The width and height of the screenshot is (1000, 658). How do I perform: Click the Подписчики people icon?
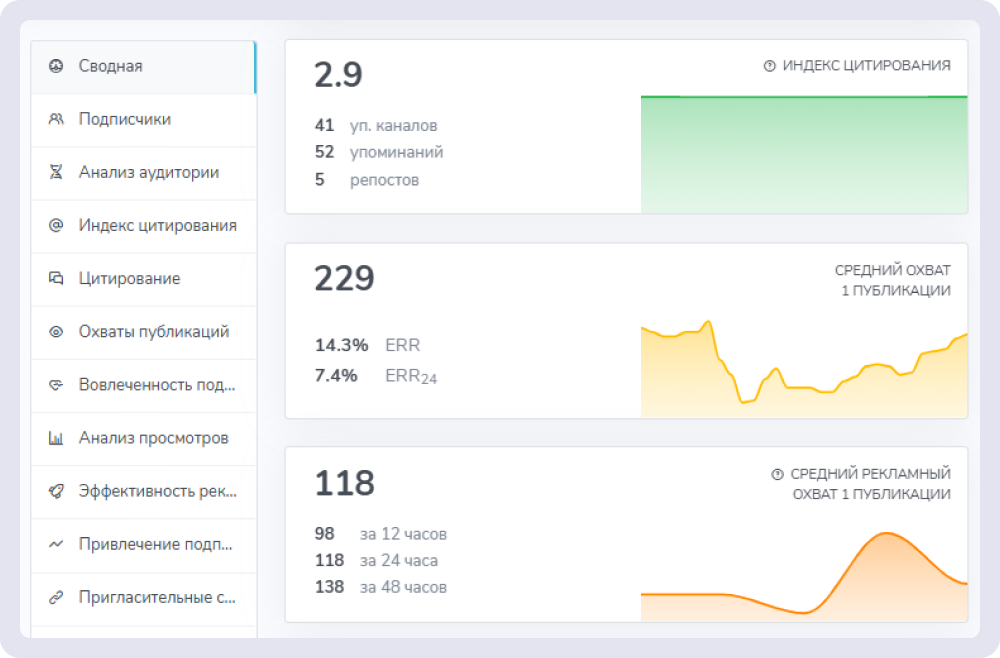(x=56, y=119)
